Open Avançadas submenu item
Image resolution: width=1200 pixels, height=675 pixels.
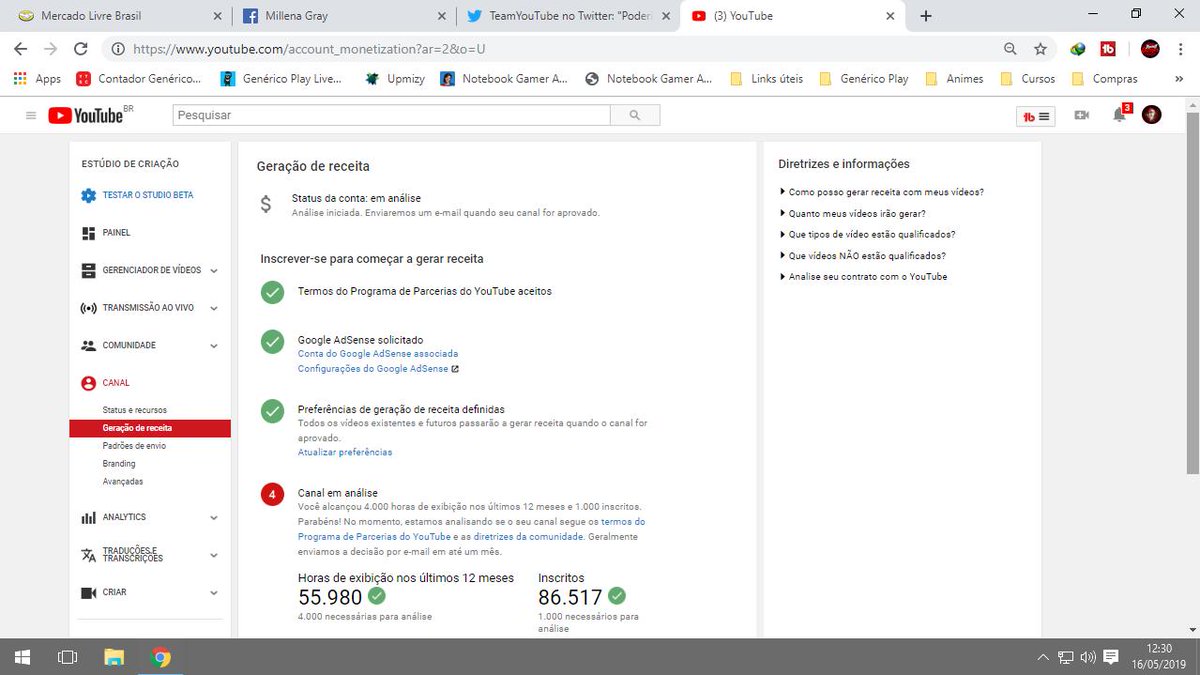point(123,482)
